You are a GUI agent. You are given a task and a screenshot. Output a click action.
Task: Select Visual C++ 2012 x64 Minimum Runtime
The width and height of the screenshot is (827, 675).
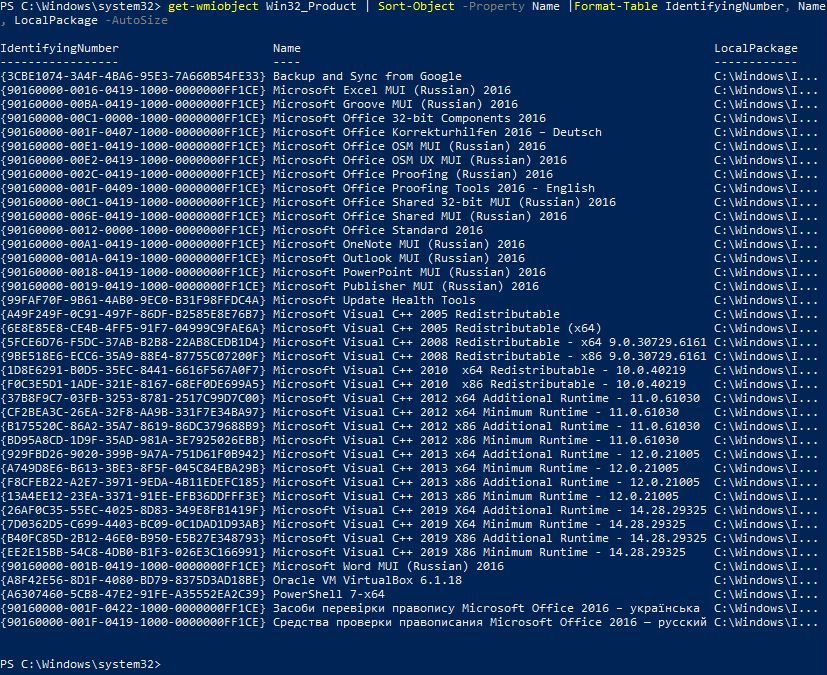pos(476,412)
